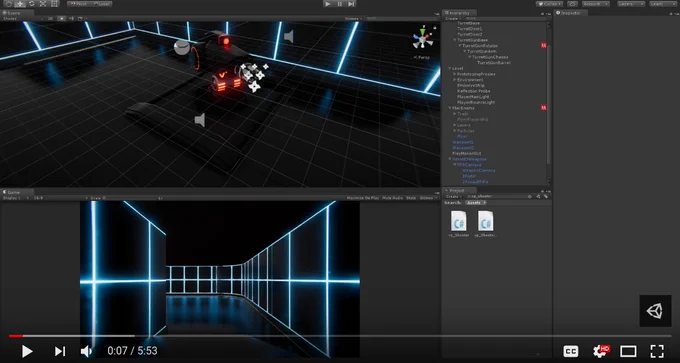
Task: Select the first C# script thumbnail
Action: tap(458, 221)
